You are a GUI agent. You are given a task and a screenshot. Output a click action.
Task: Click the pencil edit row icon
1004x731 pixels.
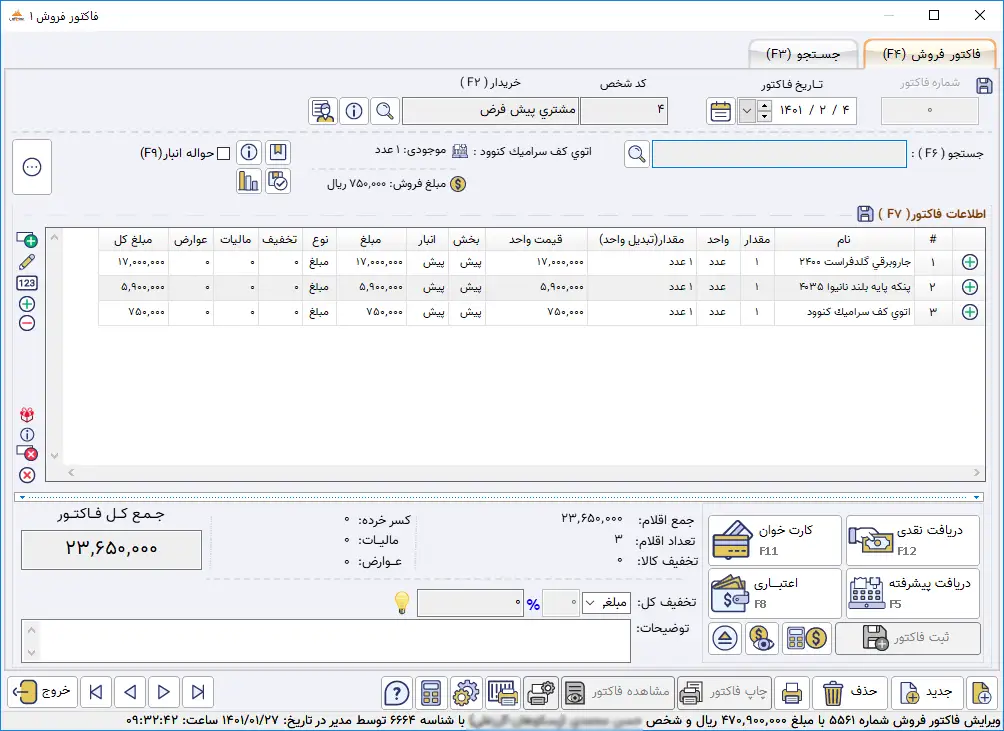click(27, 261)
